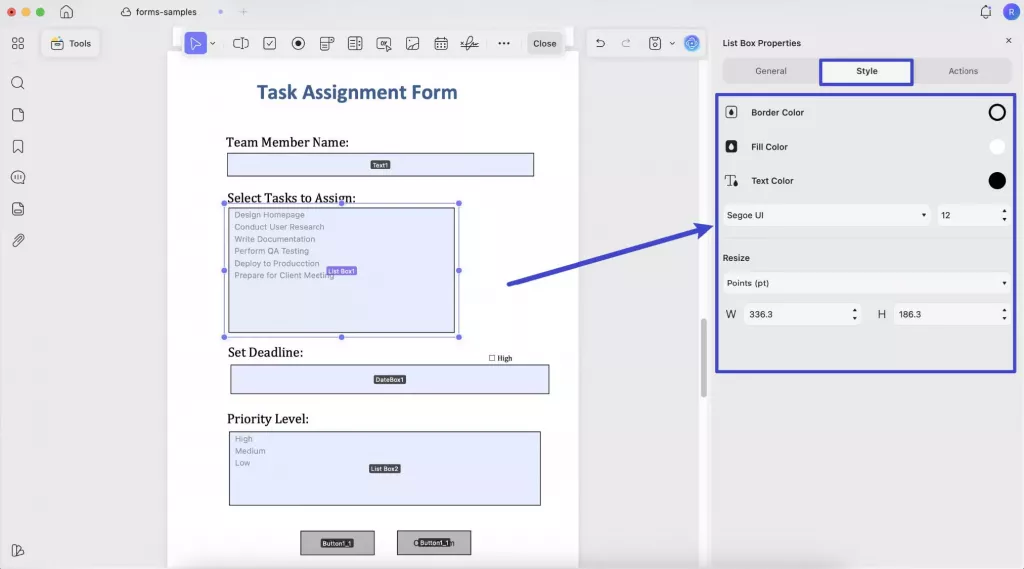Click the save icon

654,43
